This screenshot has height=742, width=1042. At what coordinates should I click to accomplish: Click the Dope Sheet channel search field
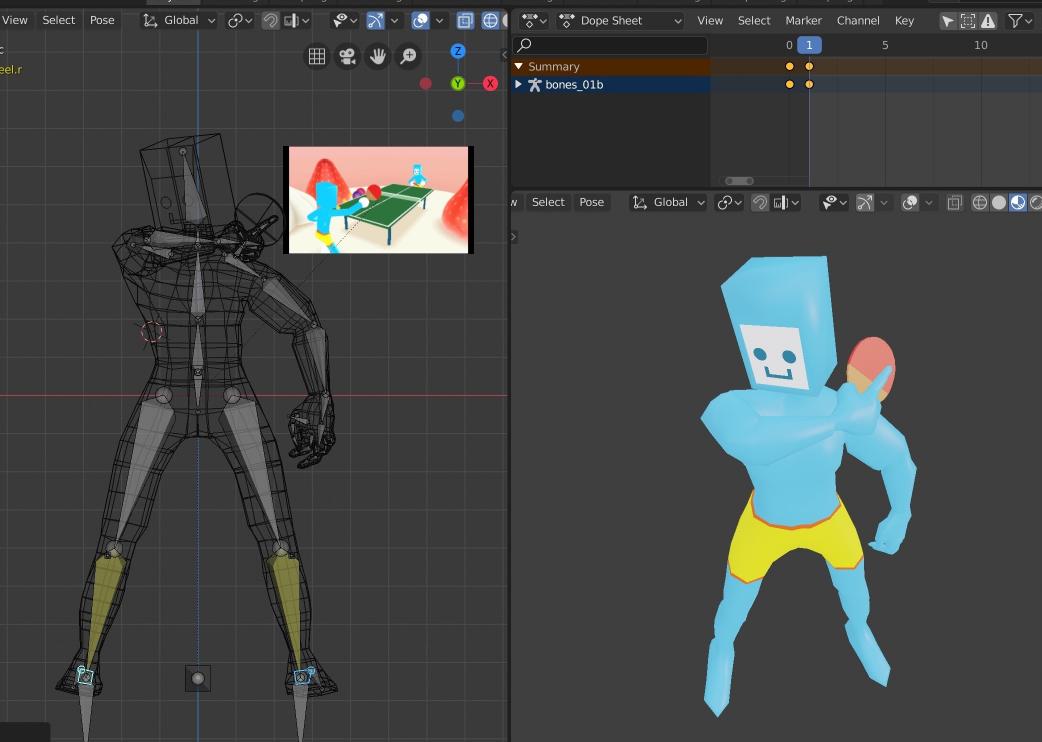coord(610,45)
